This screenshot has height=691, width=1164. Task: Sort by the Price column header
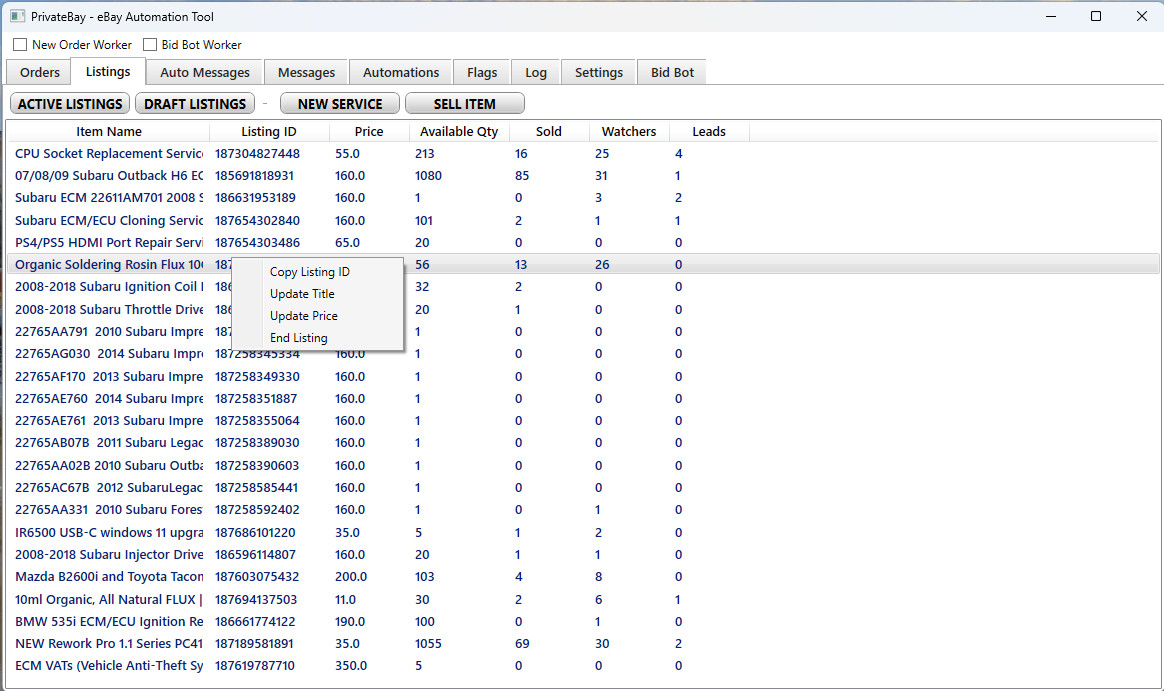[369, 132]
